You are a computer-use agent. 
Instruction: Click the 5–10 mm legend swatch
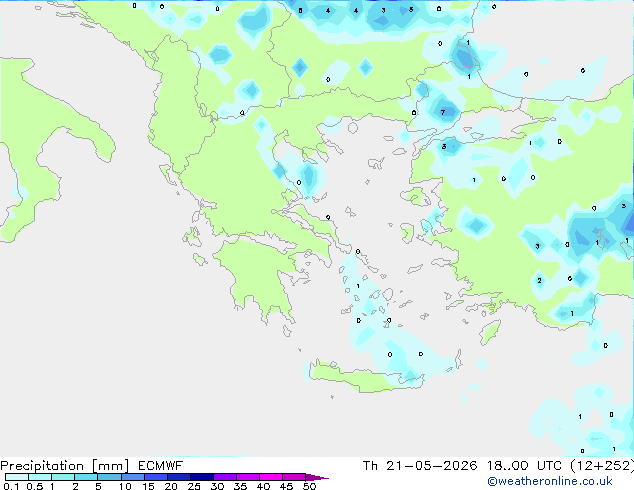[109, 477]
